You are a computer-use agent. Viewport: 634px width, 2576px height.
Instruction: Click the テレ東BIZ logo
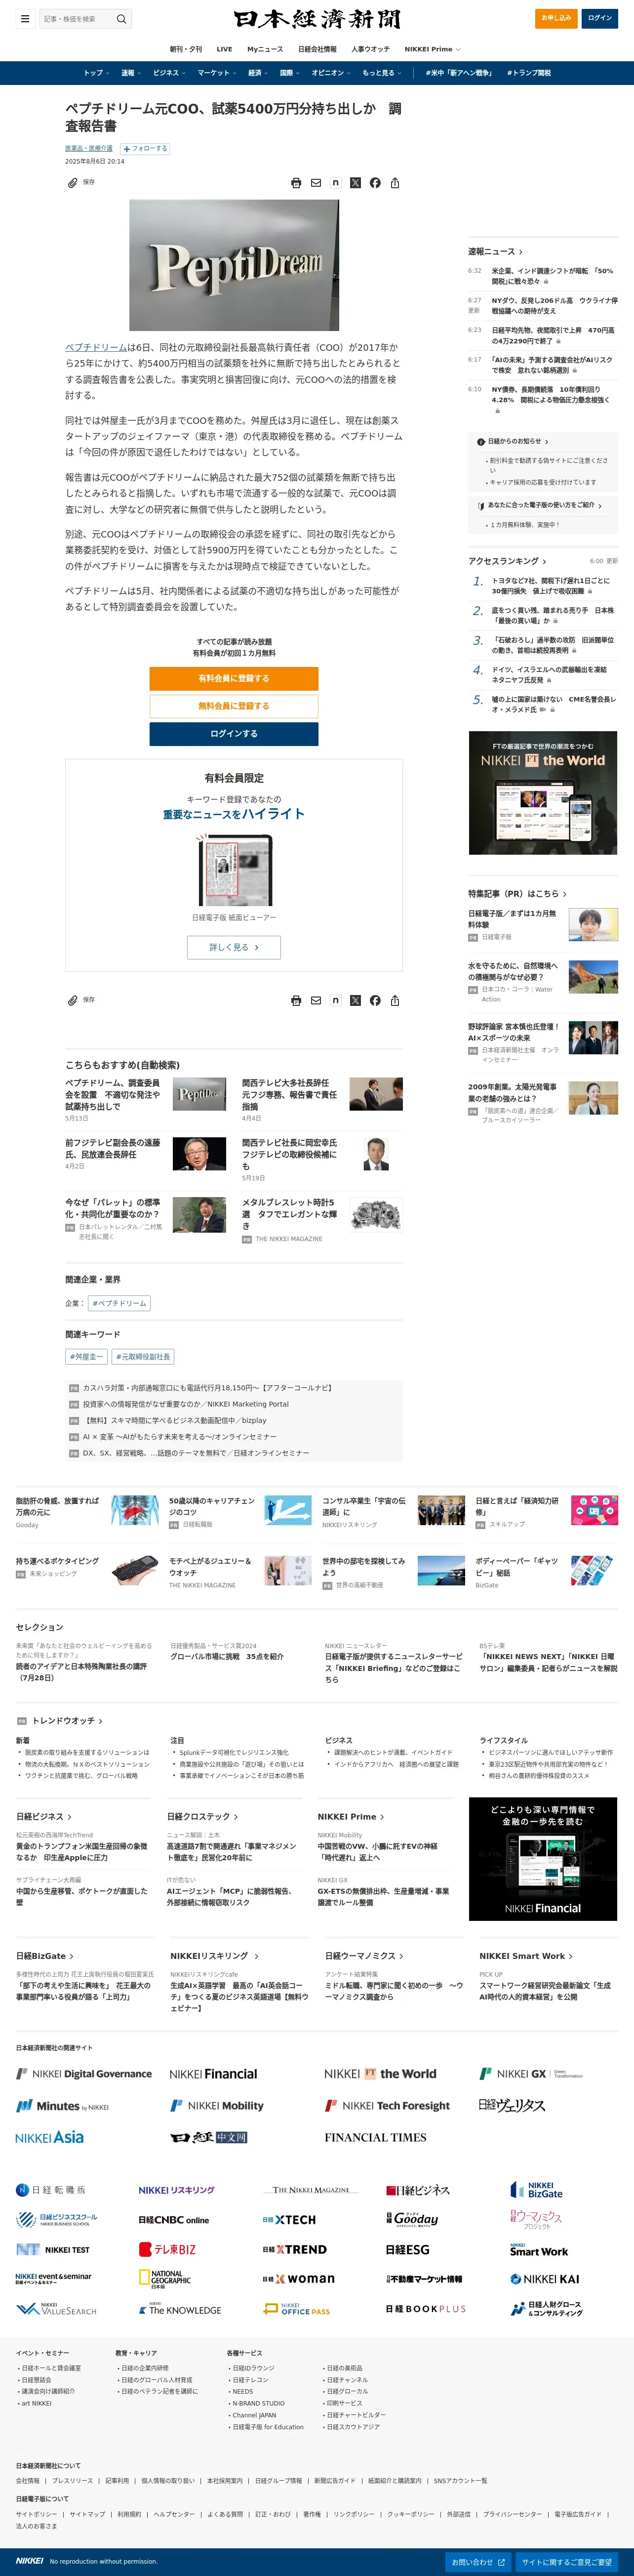(x=167, y=2249)
